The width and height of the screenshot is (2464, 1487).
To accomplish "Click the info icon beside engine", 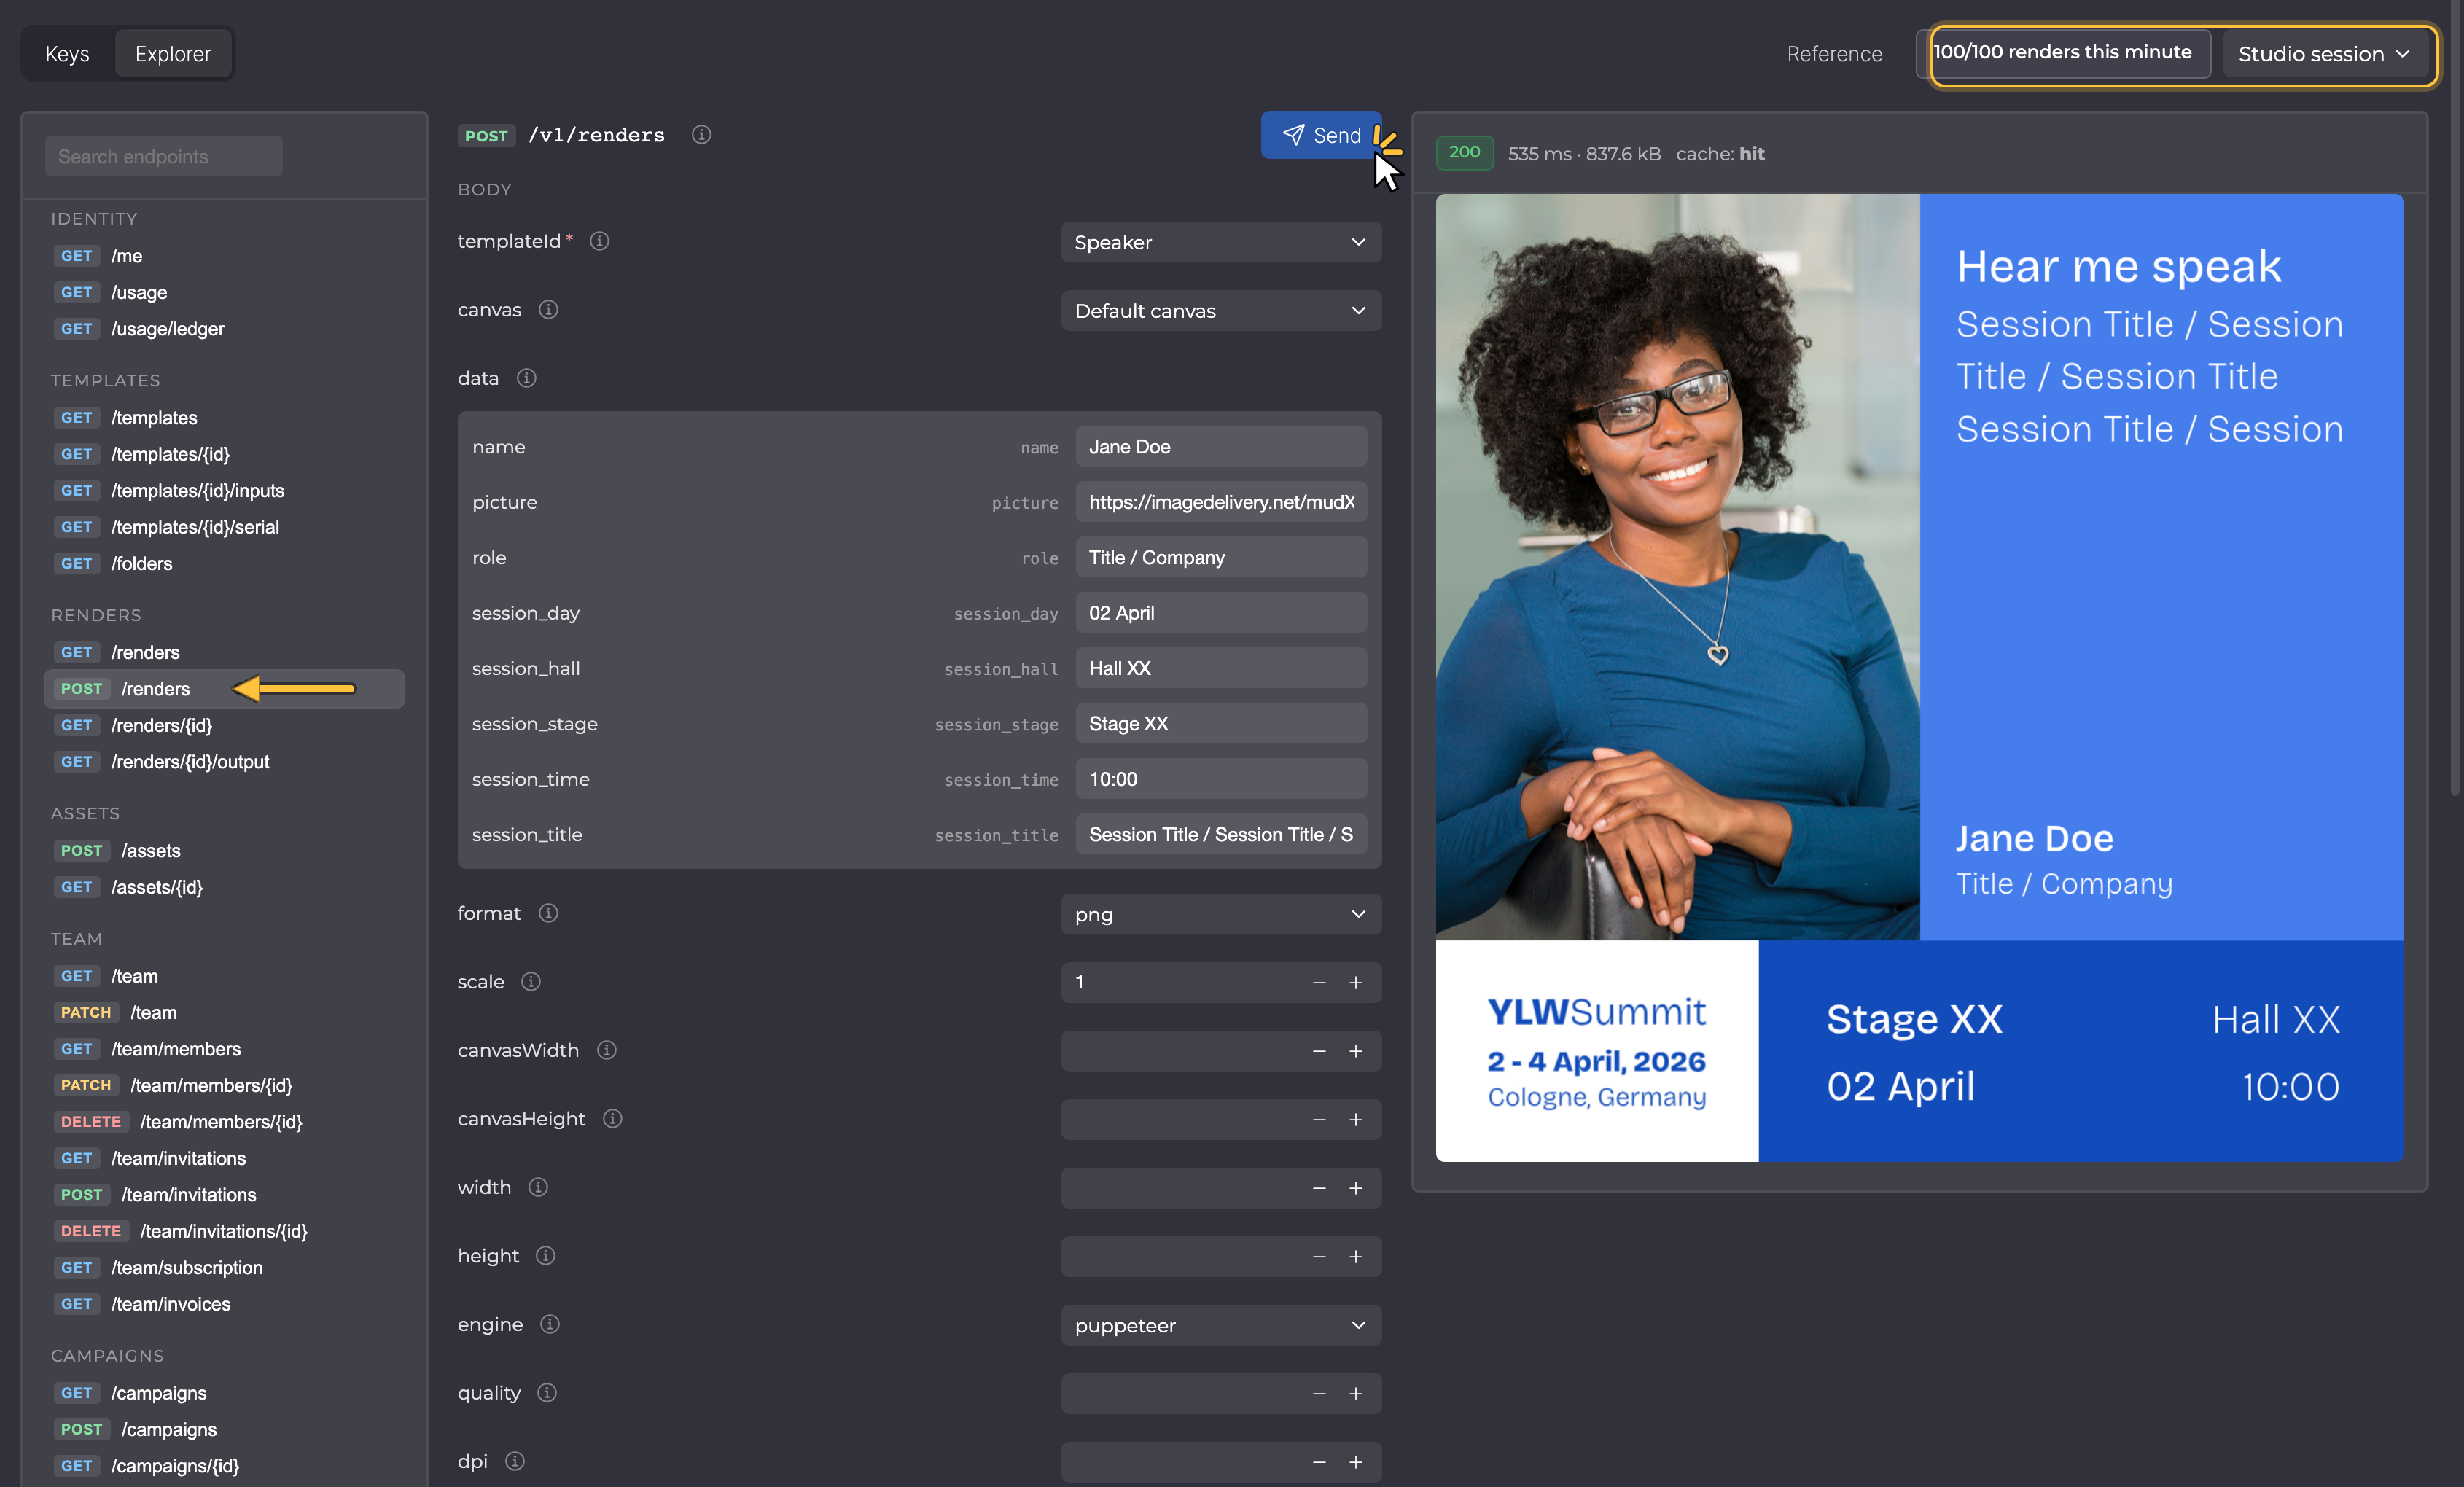I will [549, 1324].
